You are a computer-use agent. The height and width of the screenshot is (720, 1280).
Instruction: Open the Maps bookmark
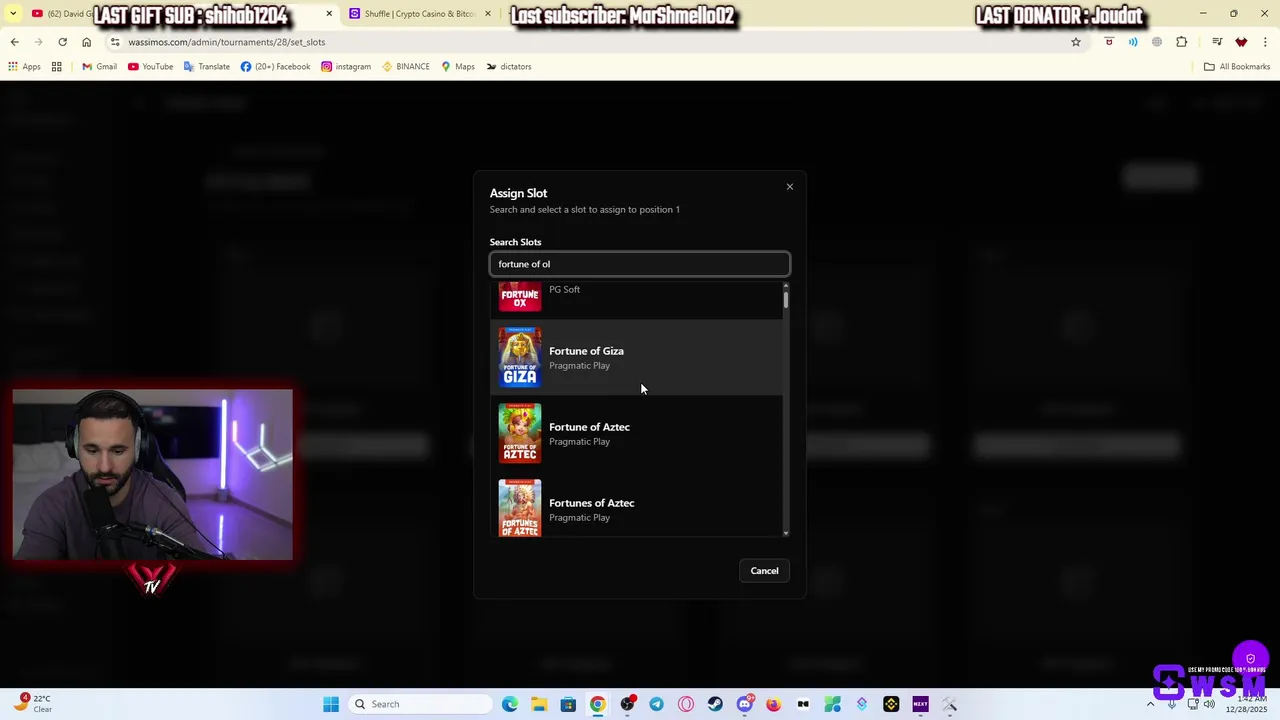pos(458,67)
